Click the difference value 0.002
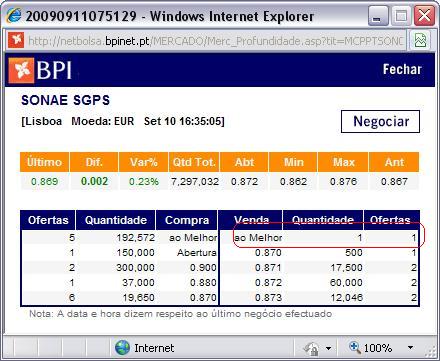The image size is (440, 361). click(94, 181)
